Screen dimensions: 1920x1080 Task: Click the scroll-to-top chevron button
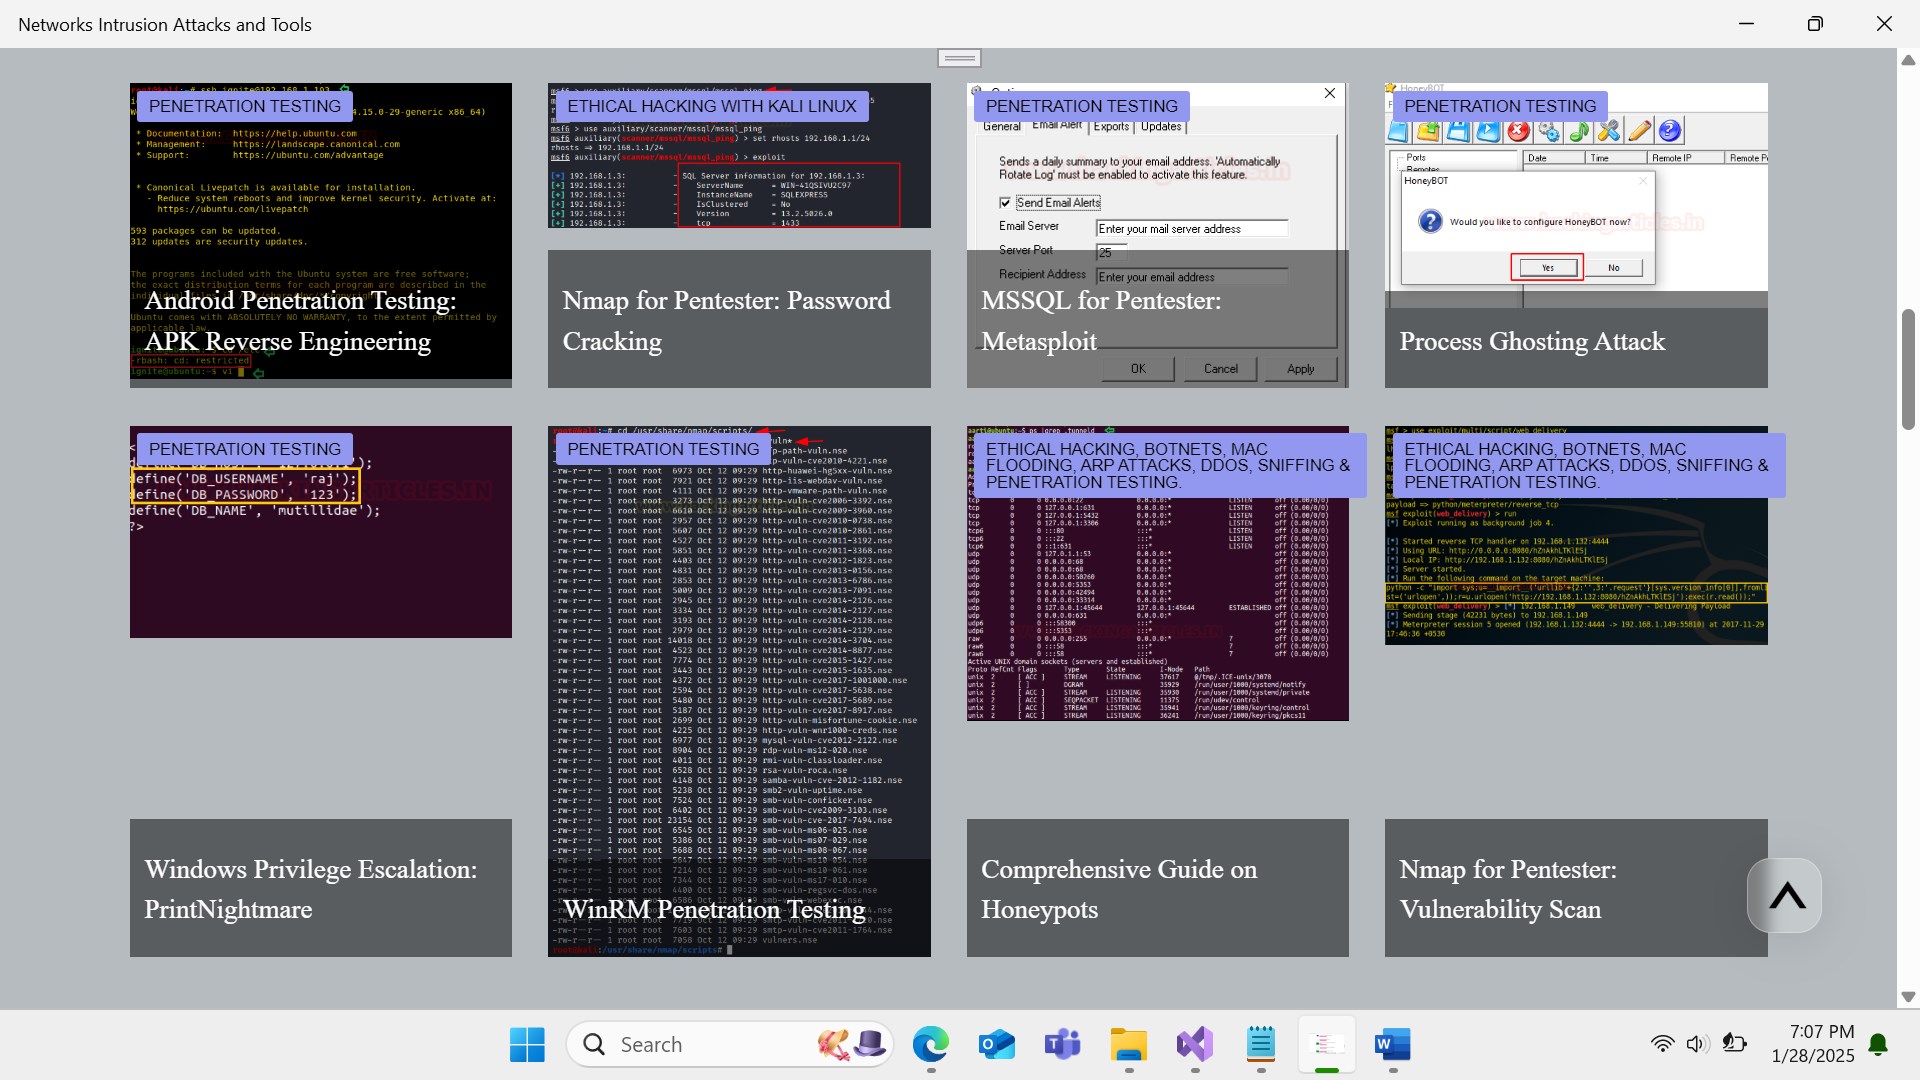[1785, 896]
